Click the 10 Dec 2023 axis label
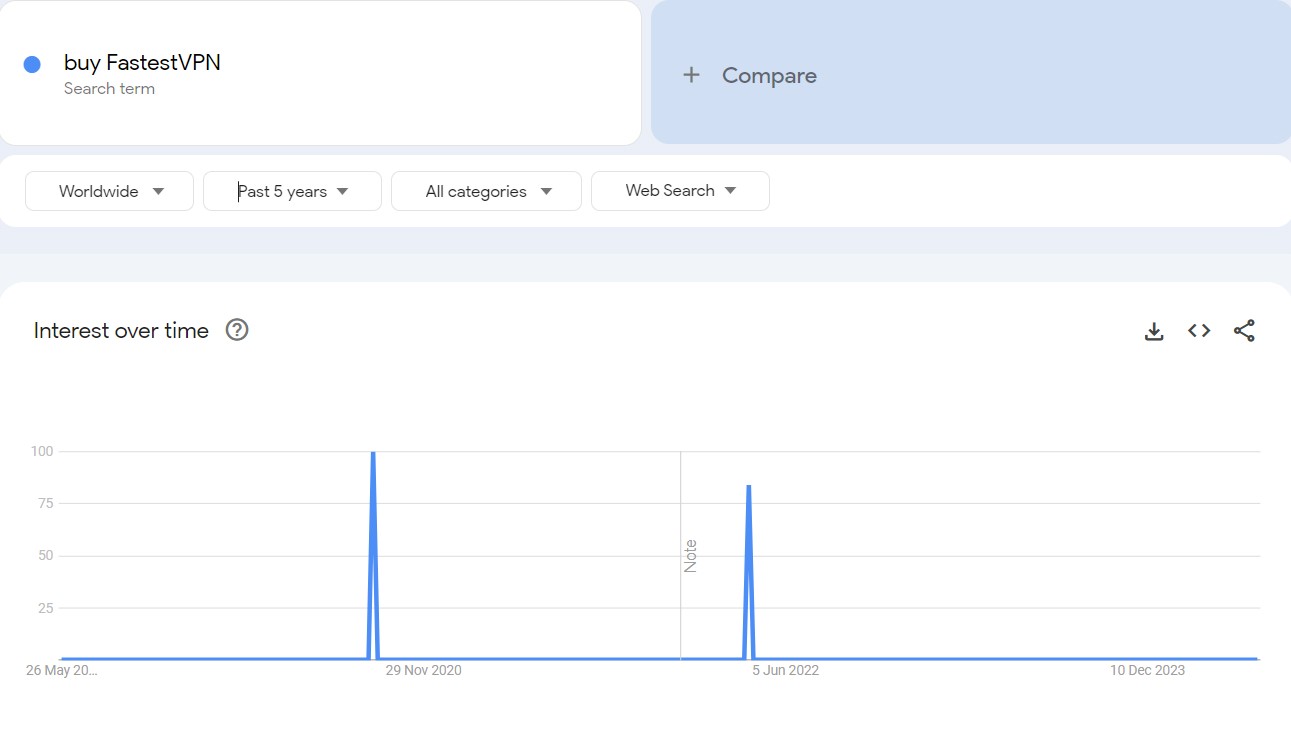The height and width of the screenshot is (731, 1291). click(x=1148, y=670)
